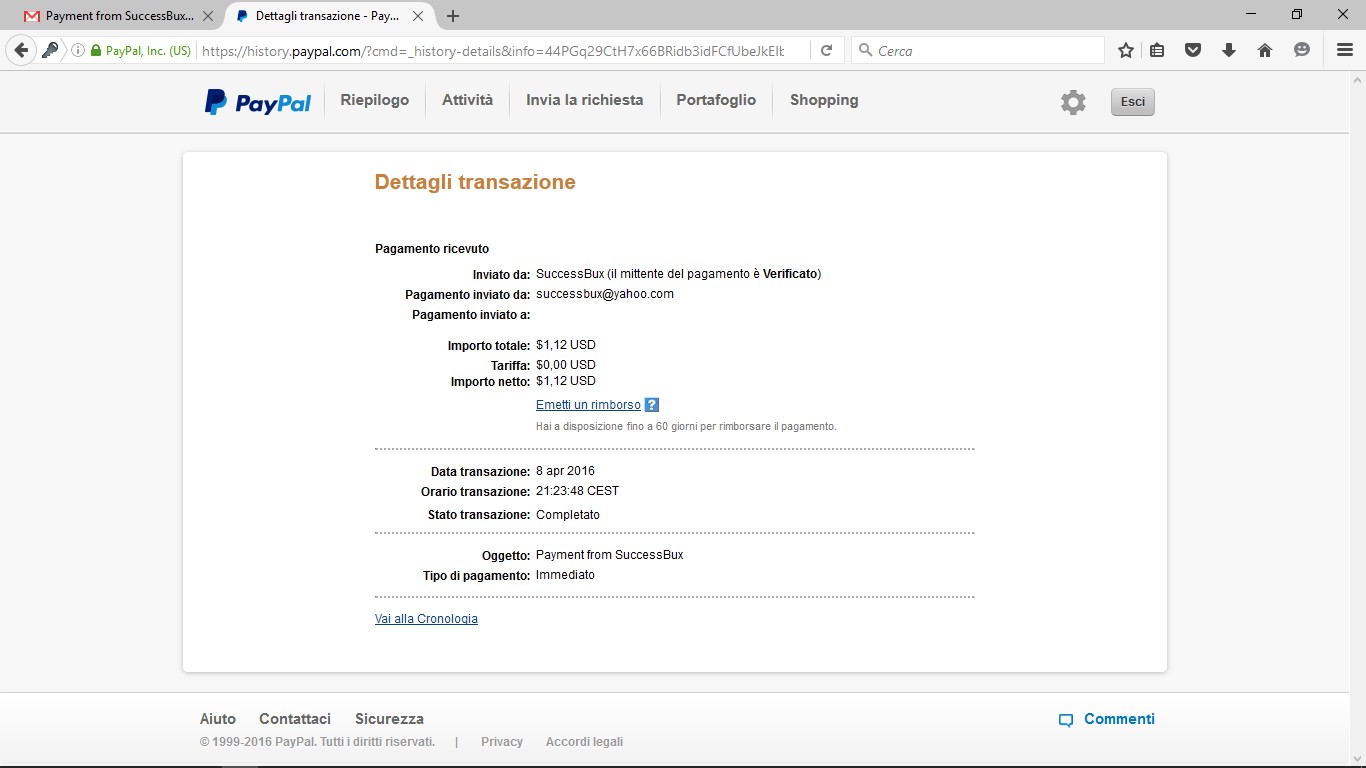
Task: Click the reload page icon
Action: 826,50
